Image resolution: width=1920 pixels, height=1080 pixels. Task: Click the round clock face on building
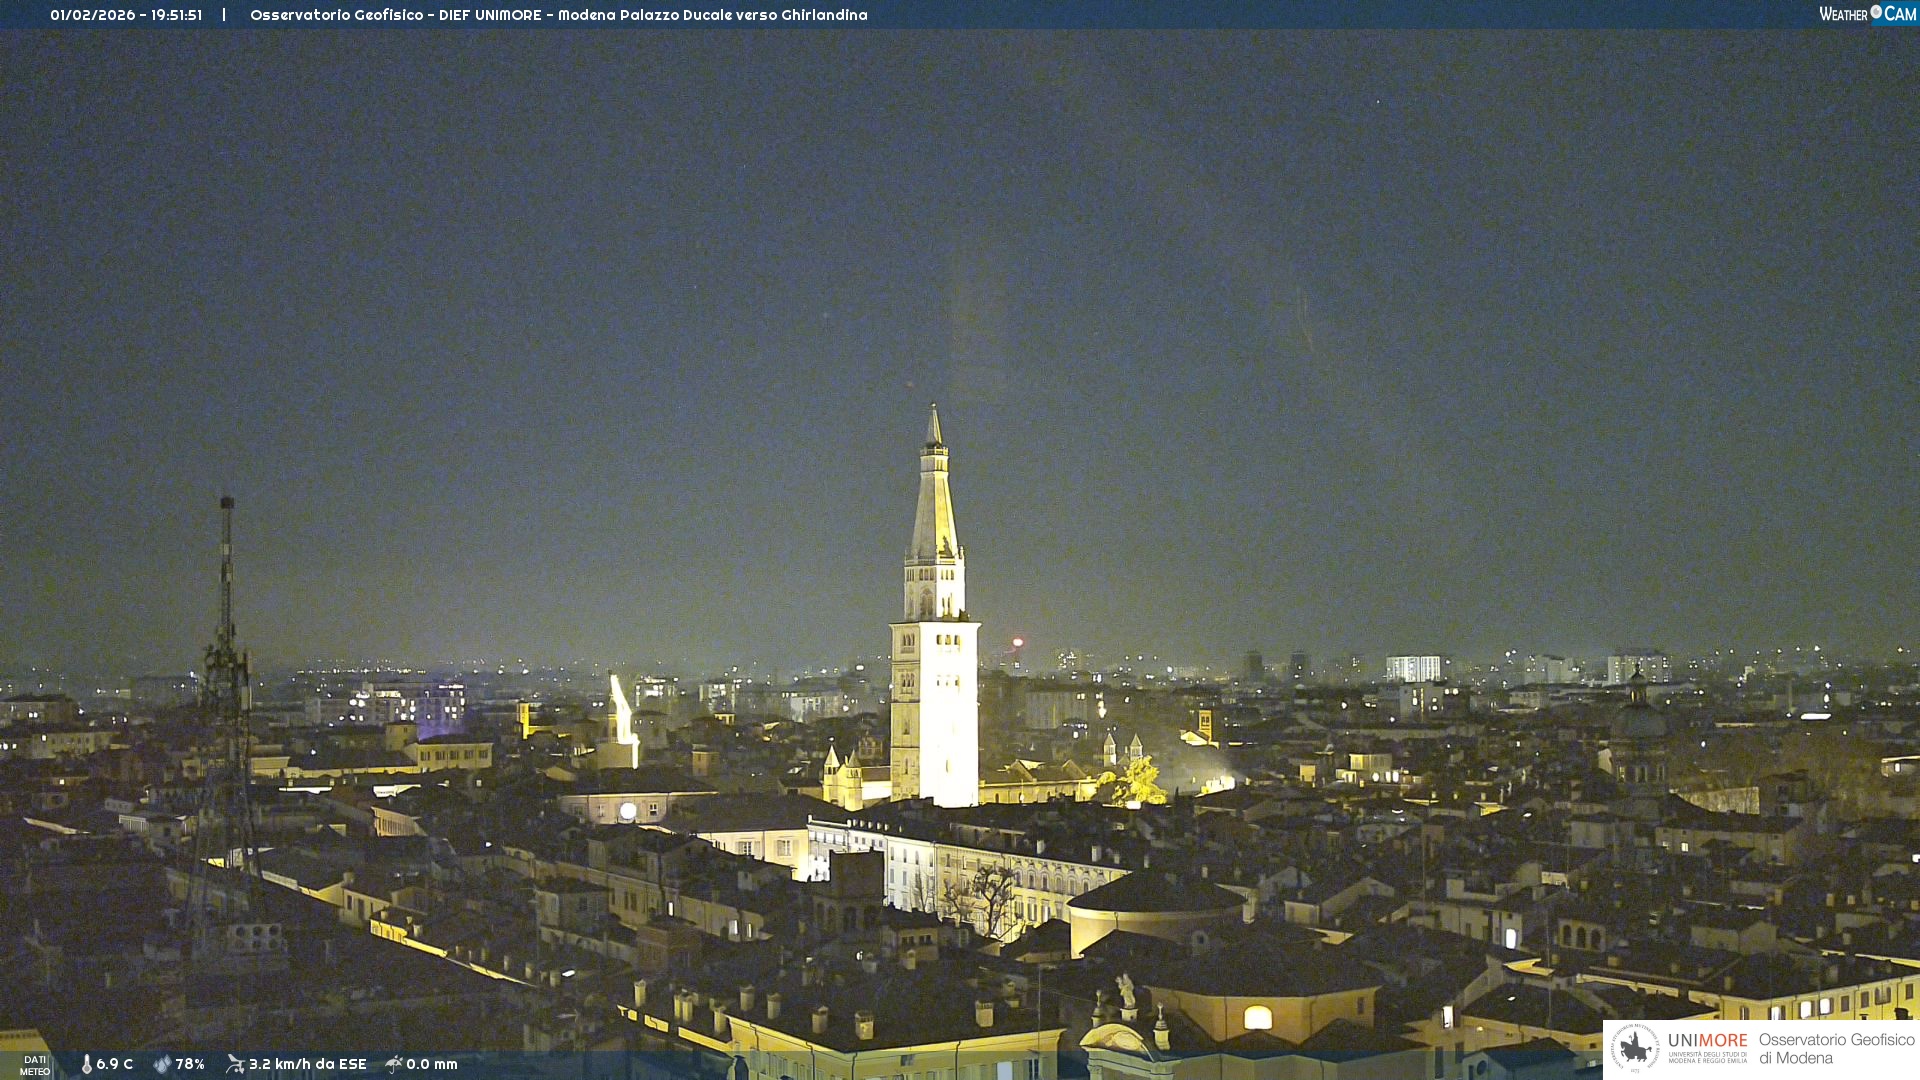pos(628,811)
